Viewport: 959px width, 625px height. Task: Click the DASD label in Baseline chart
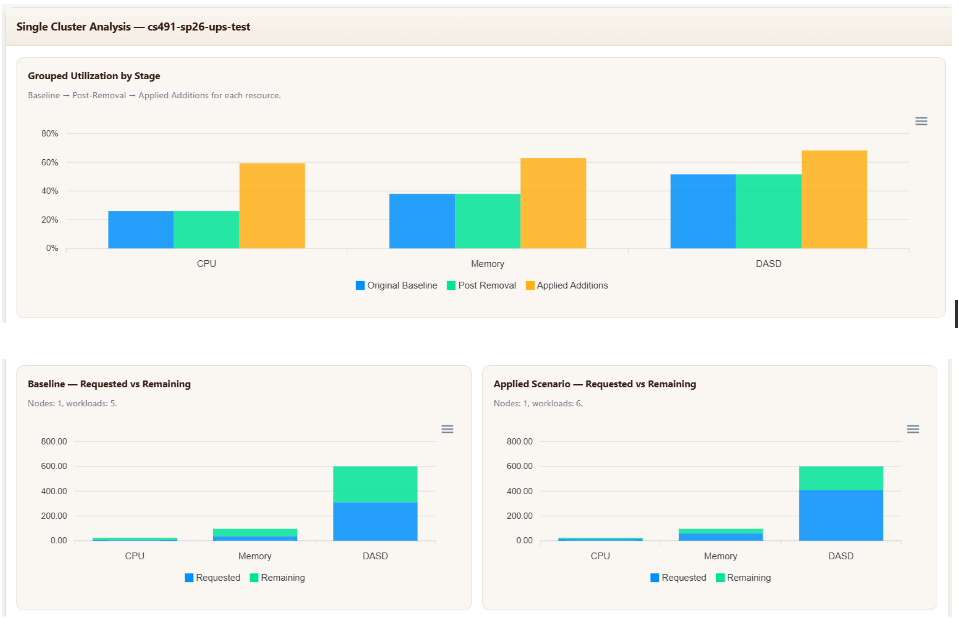(x=375, y=556)
